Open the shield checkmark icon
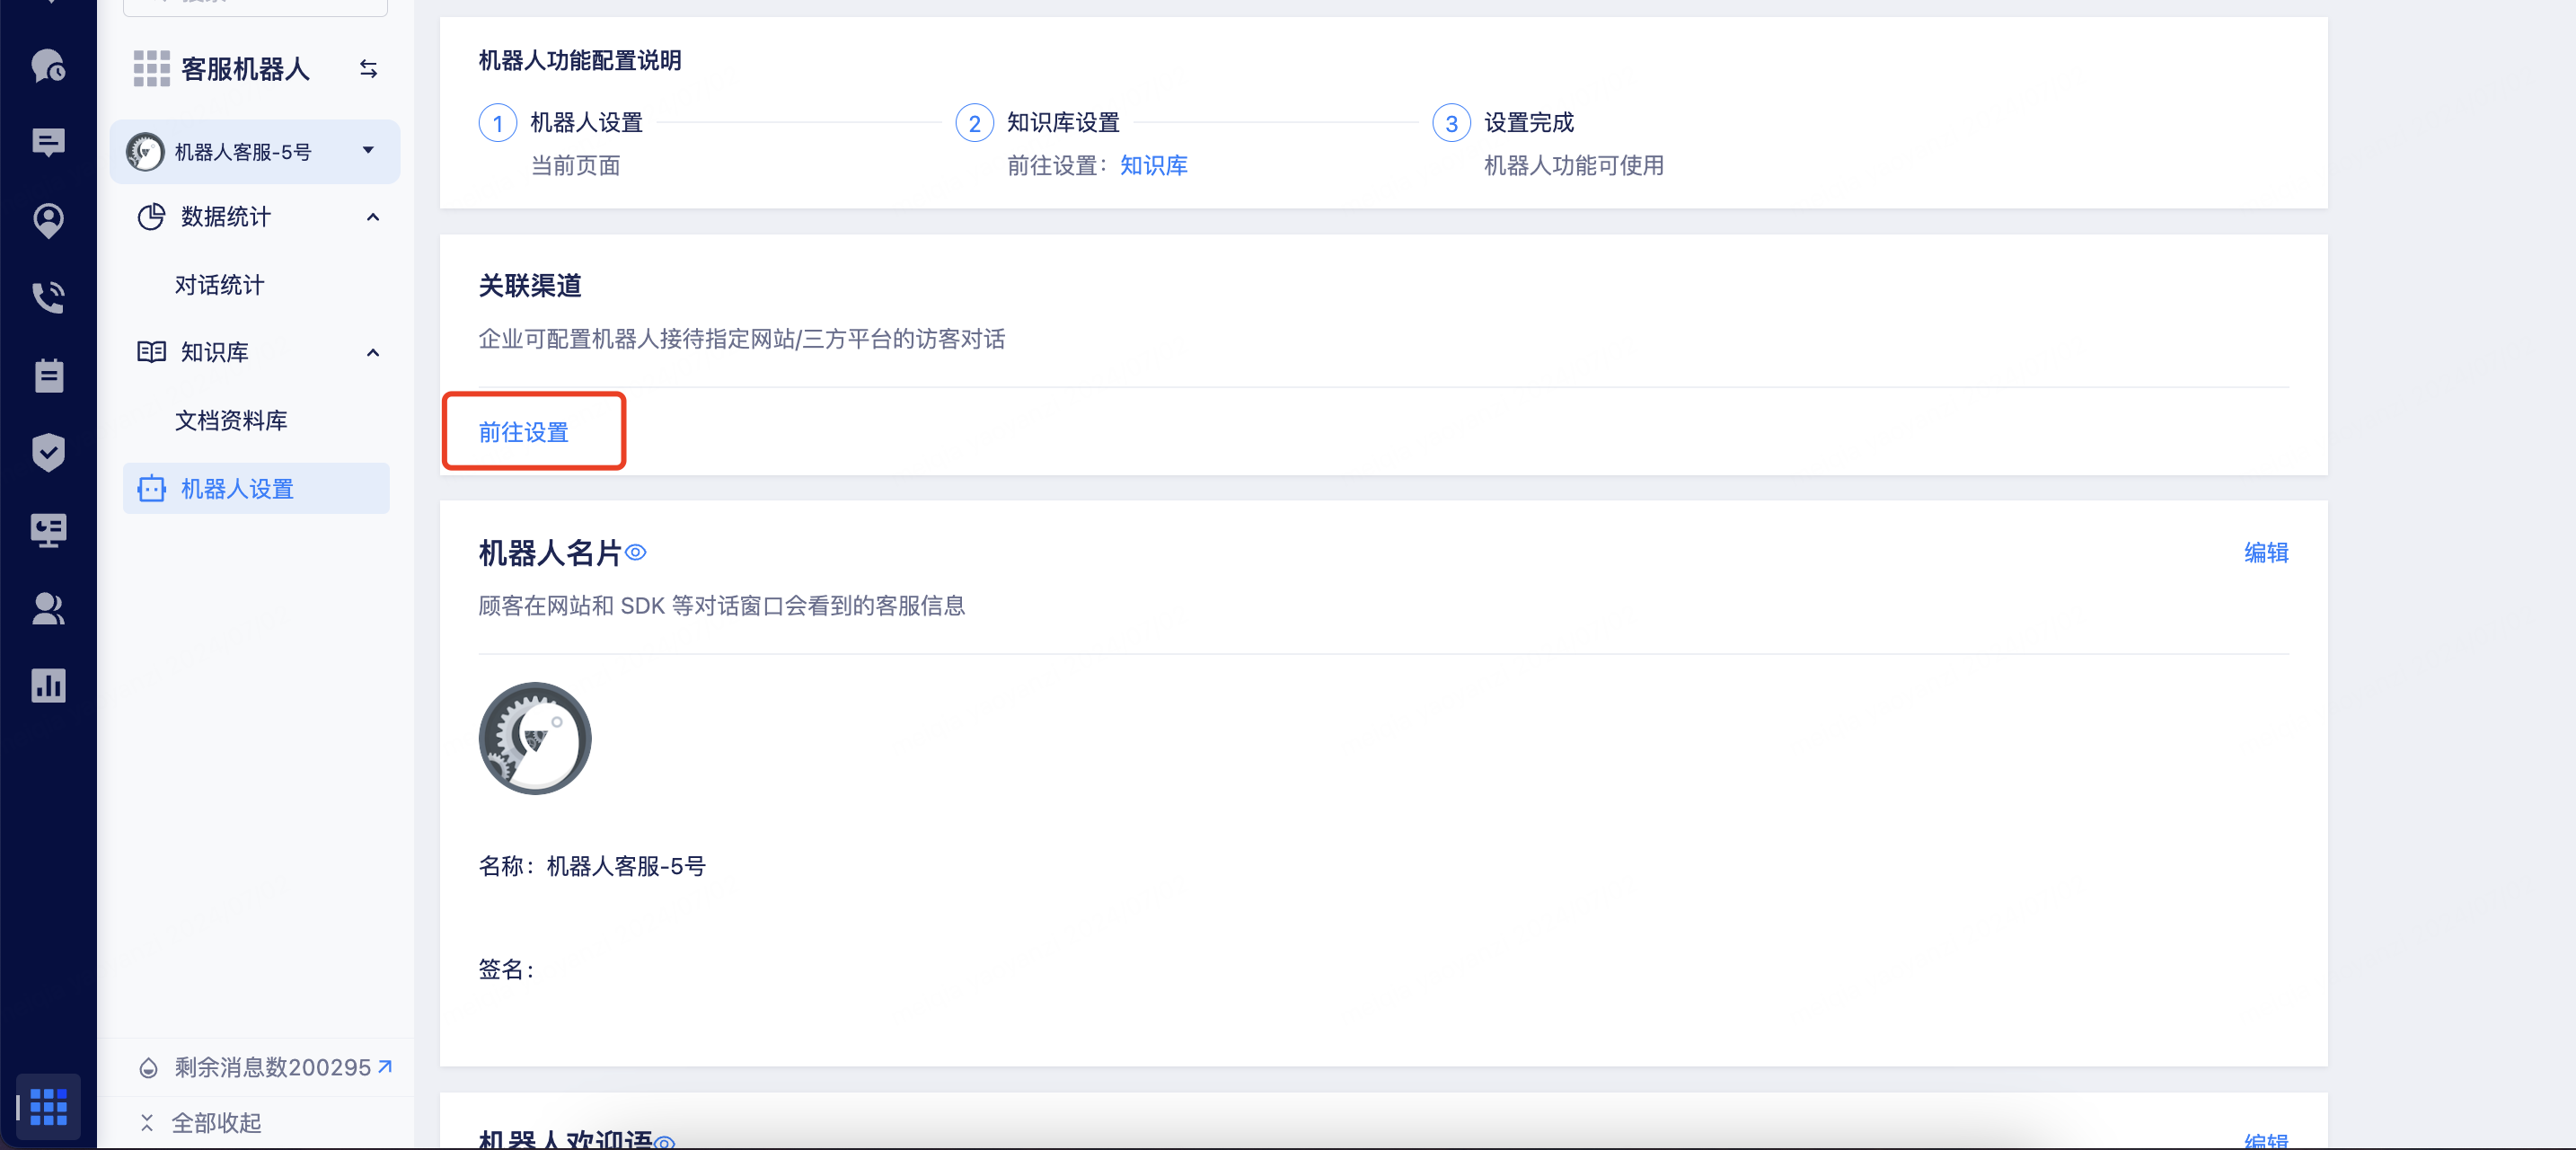Viewport: 2576px width, 1150px height. coord(48,452)
